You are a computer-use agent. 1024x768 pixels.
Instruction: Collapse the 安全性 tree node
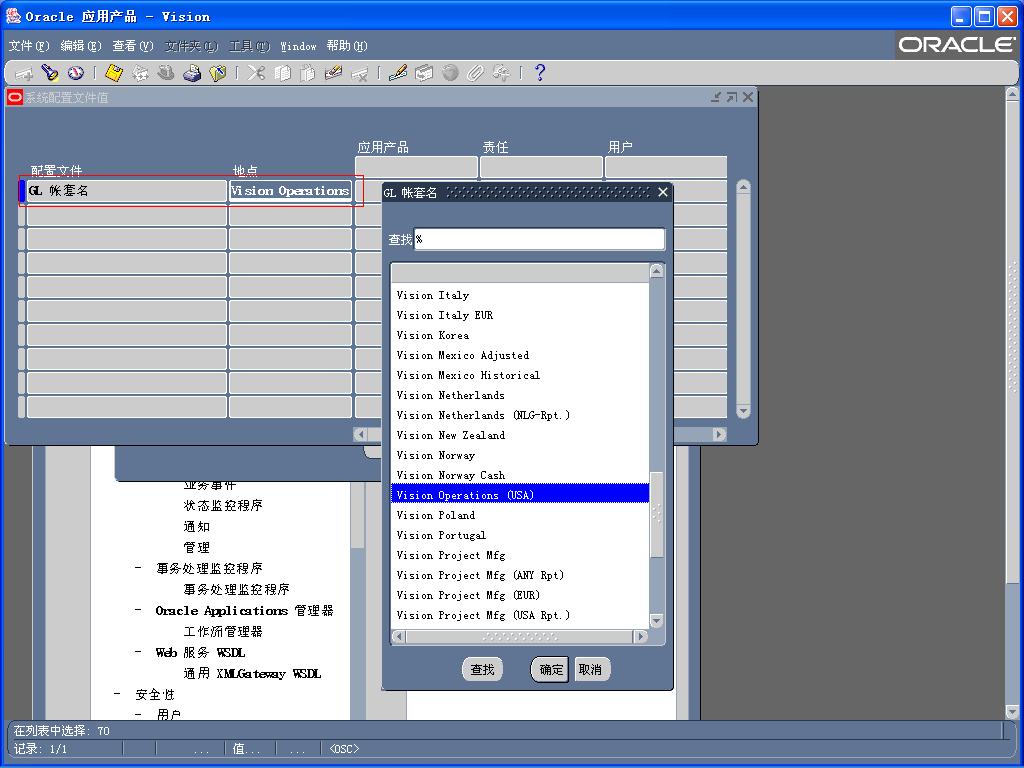pyautogui.click(x=117, y=694)
